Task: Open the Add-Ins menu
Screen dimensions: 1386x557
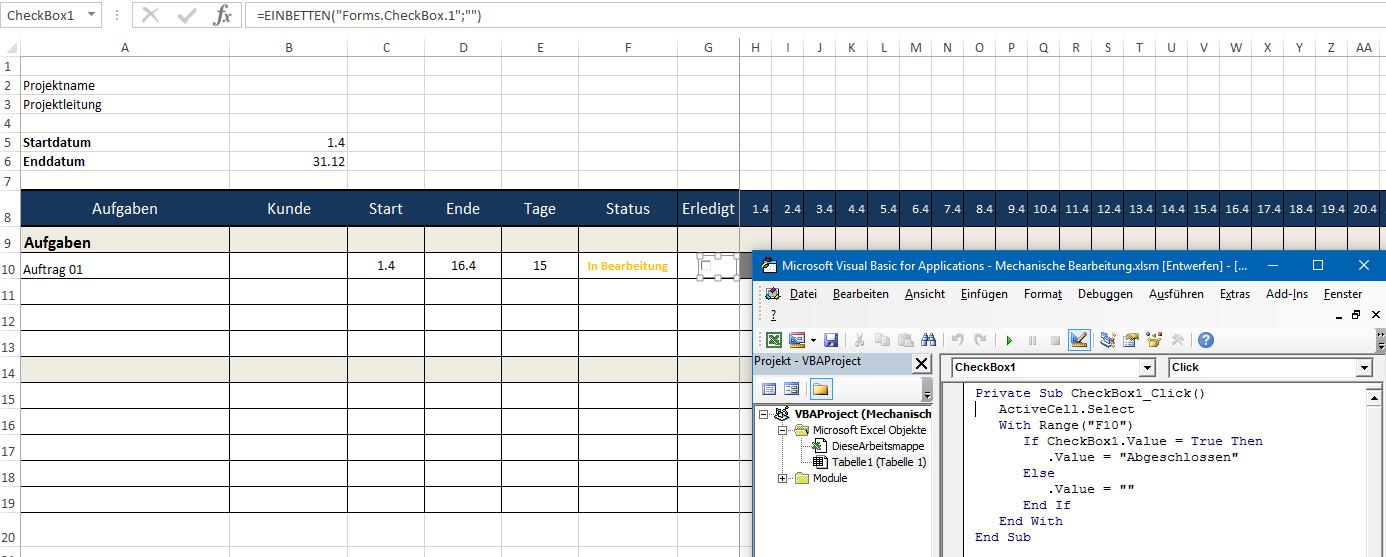Action: coord(1287,294)
